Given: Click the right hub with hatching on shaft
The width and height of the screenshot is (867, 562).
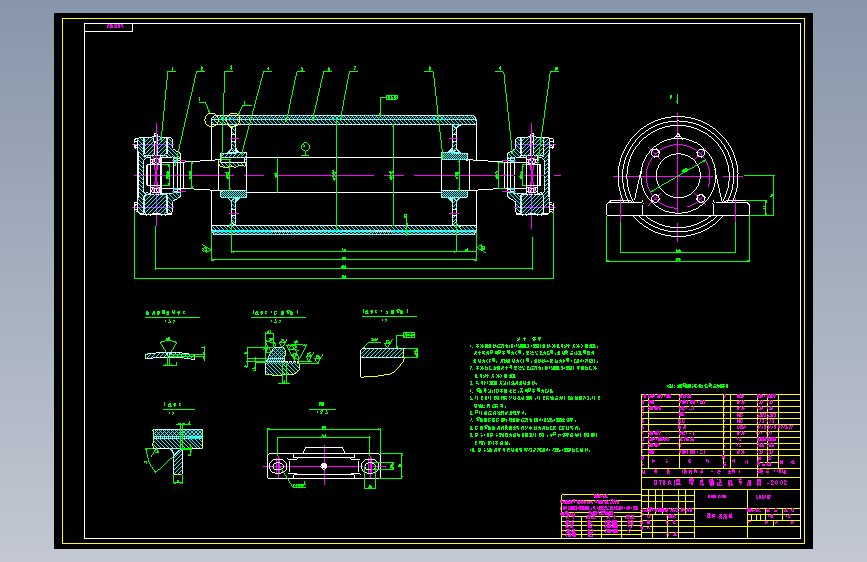Looking at the screenshot, I should pyautogui.click(x=455, y=175).
